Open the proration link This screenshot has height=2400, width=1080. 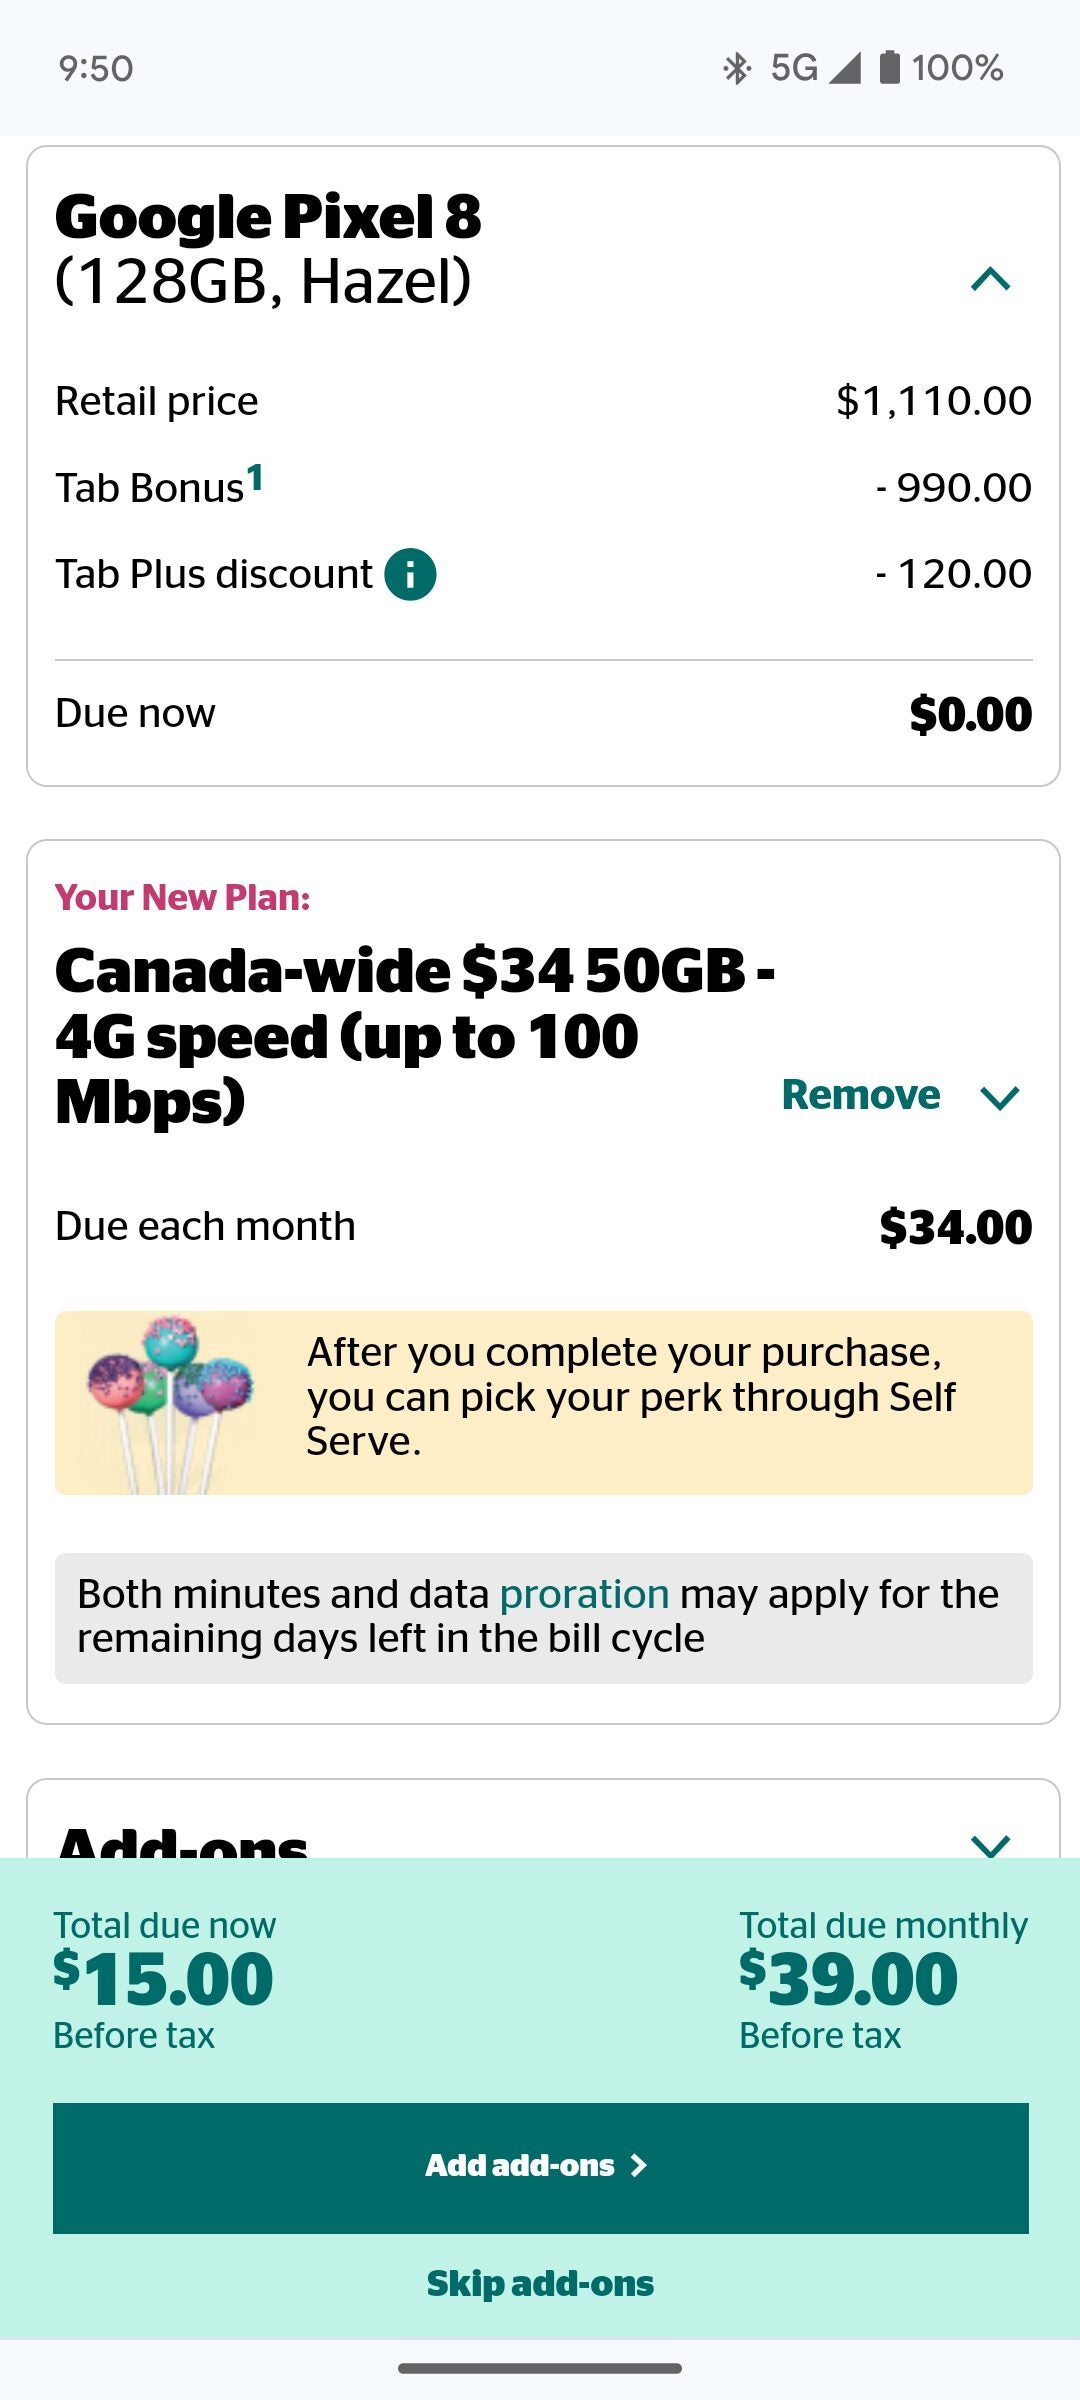(583, 1593)
